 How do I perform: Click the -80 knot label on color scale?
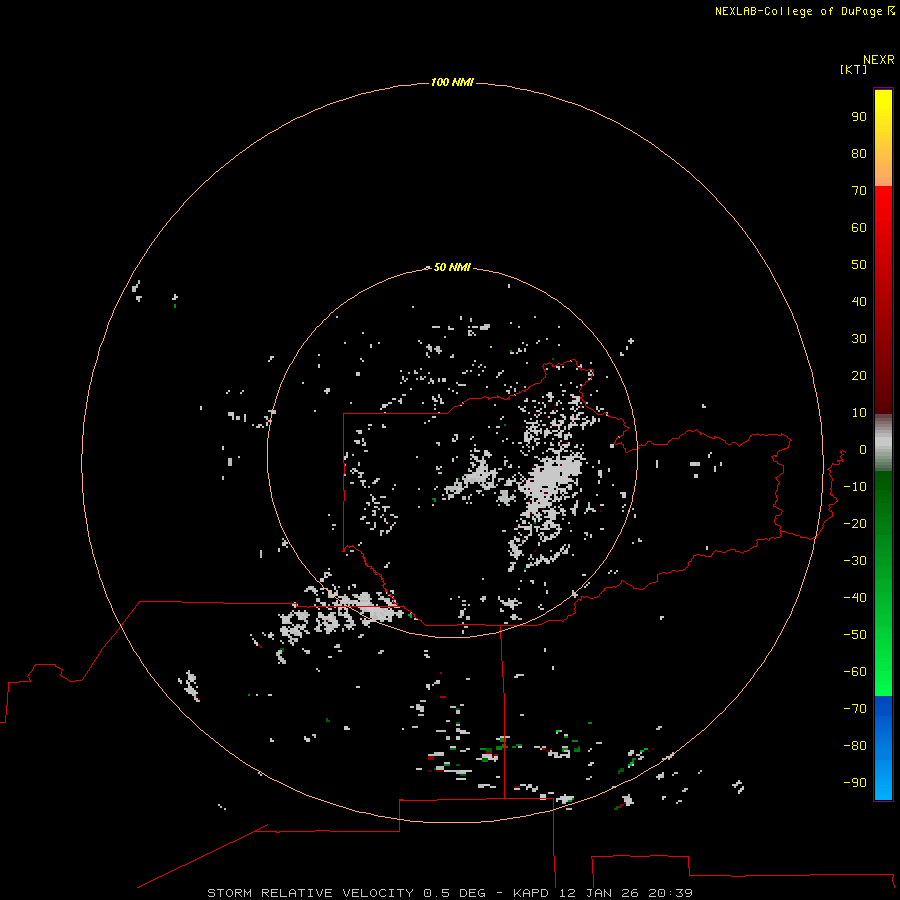[855, 746]
